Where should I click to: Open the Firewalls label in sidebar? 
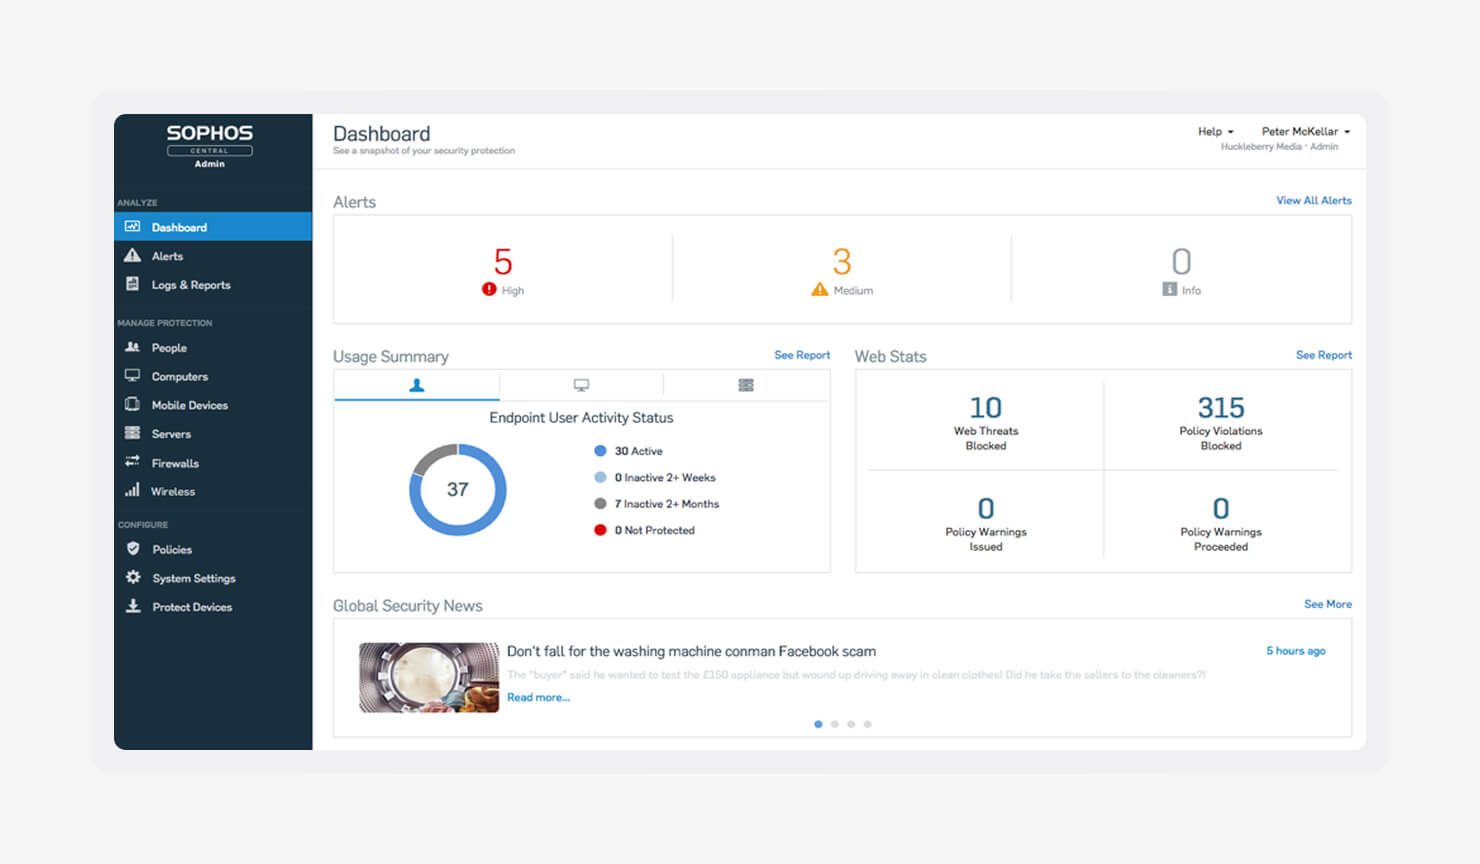[x=175, y=463]
